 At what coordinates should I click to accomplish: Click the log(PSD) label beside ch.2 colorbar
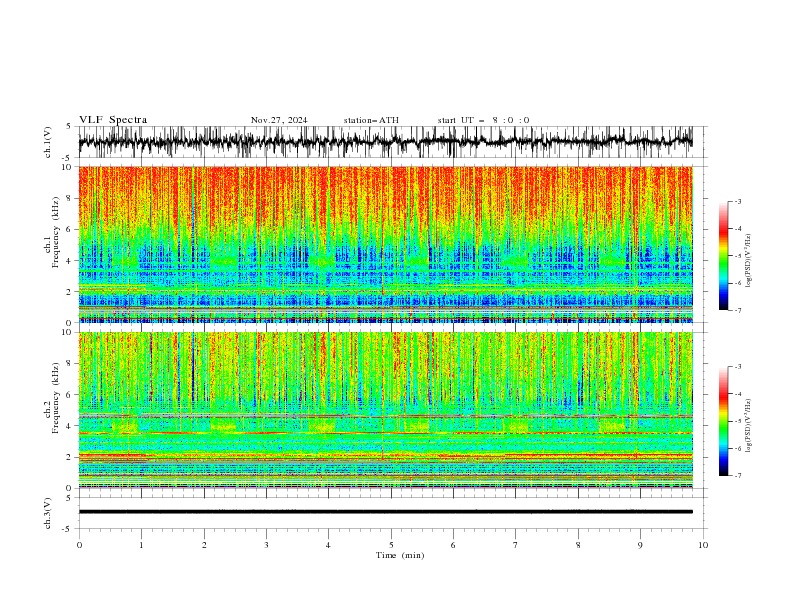click(749, 426)
